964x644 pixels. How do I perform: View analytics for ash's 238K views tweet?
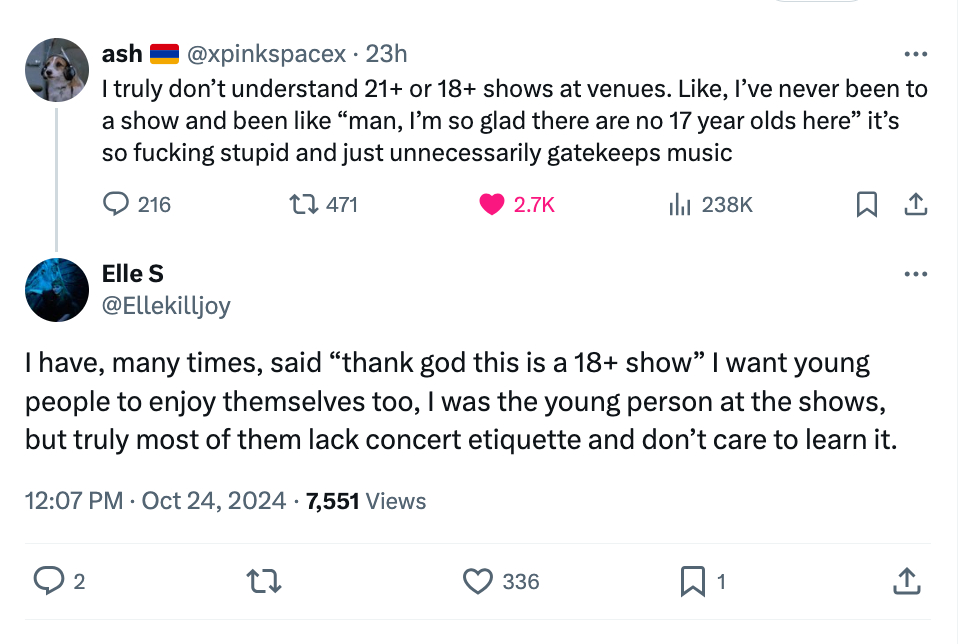(x=680, y=205)
